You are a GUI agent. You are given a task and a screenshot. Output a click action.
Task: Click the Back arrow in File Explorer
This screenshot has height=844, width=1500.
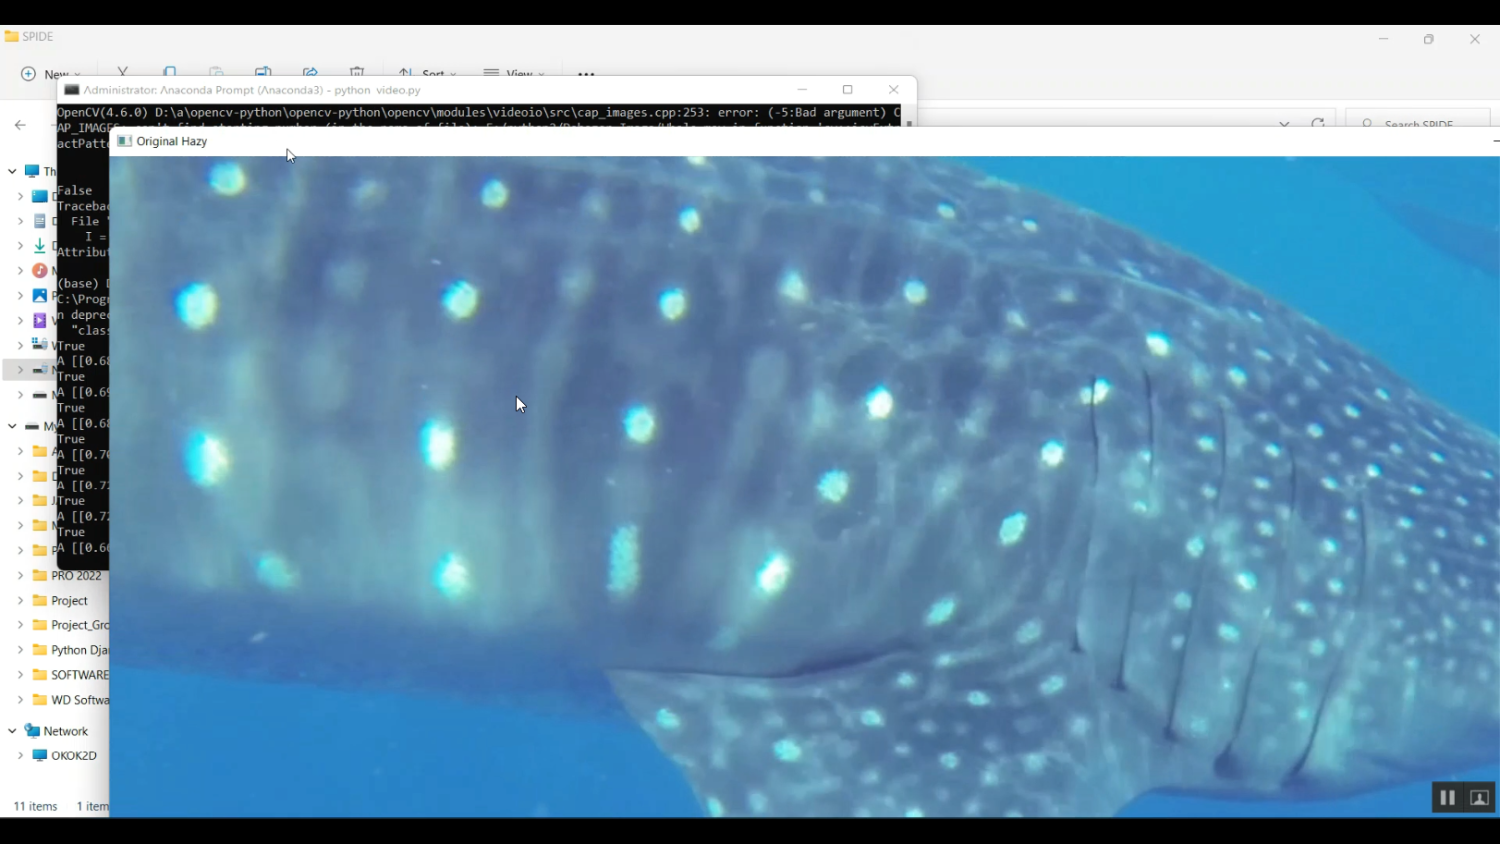(20, 125)
